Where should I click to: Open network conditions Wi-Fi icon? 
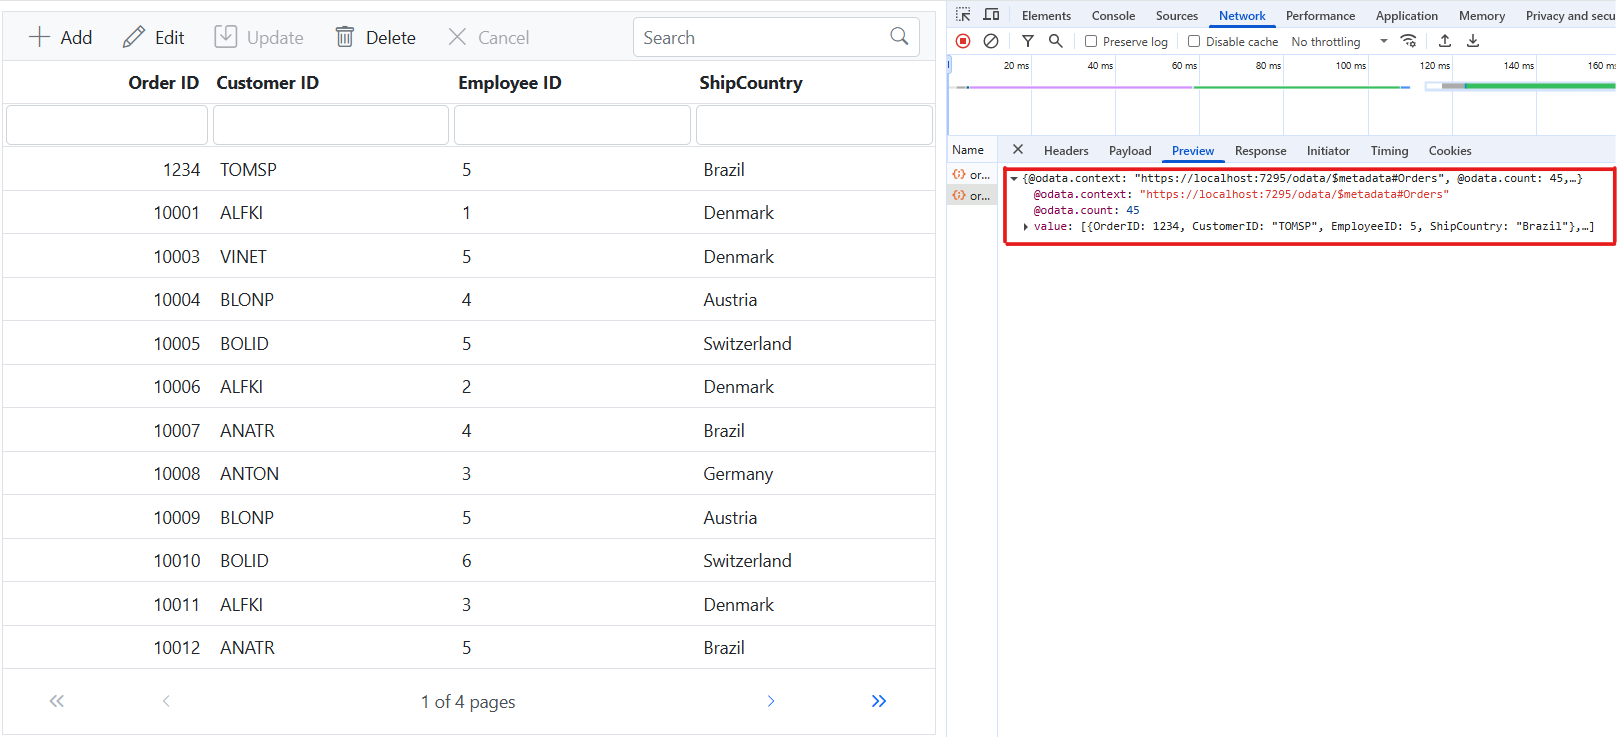coord(1408,41)
